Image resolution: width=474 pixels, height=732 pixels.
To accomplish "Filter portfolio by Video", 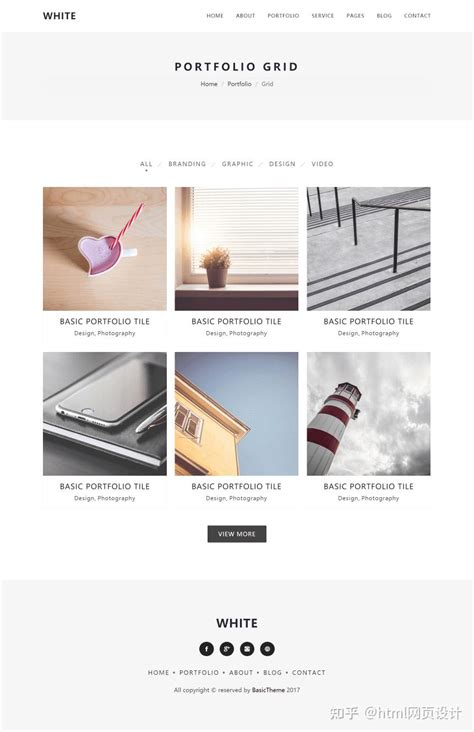I will (x=322, y=164).
